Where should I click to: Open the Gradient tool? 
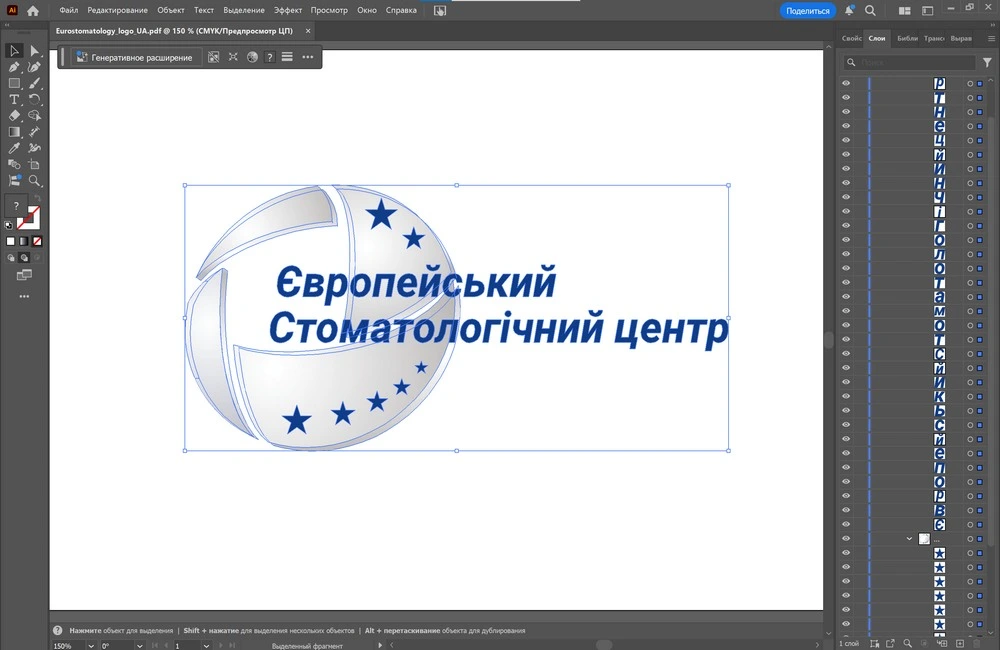pyautogui.click(x=14, y=131)
